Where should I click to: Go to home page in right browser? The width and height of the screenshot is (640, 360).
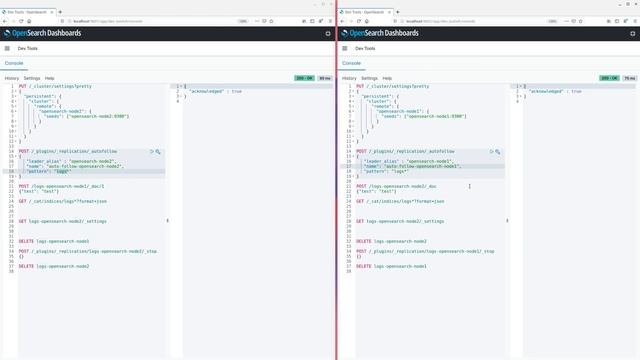[367, 21]
